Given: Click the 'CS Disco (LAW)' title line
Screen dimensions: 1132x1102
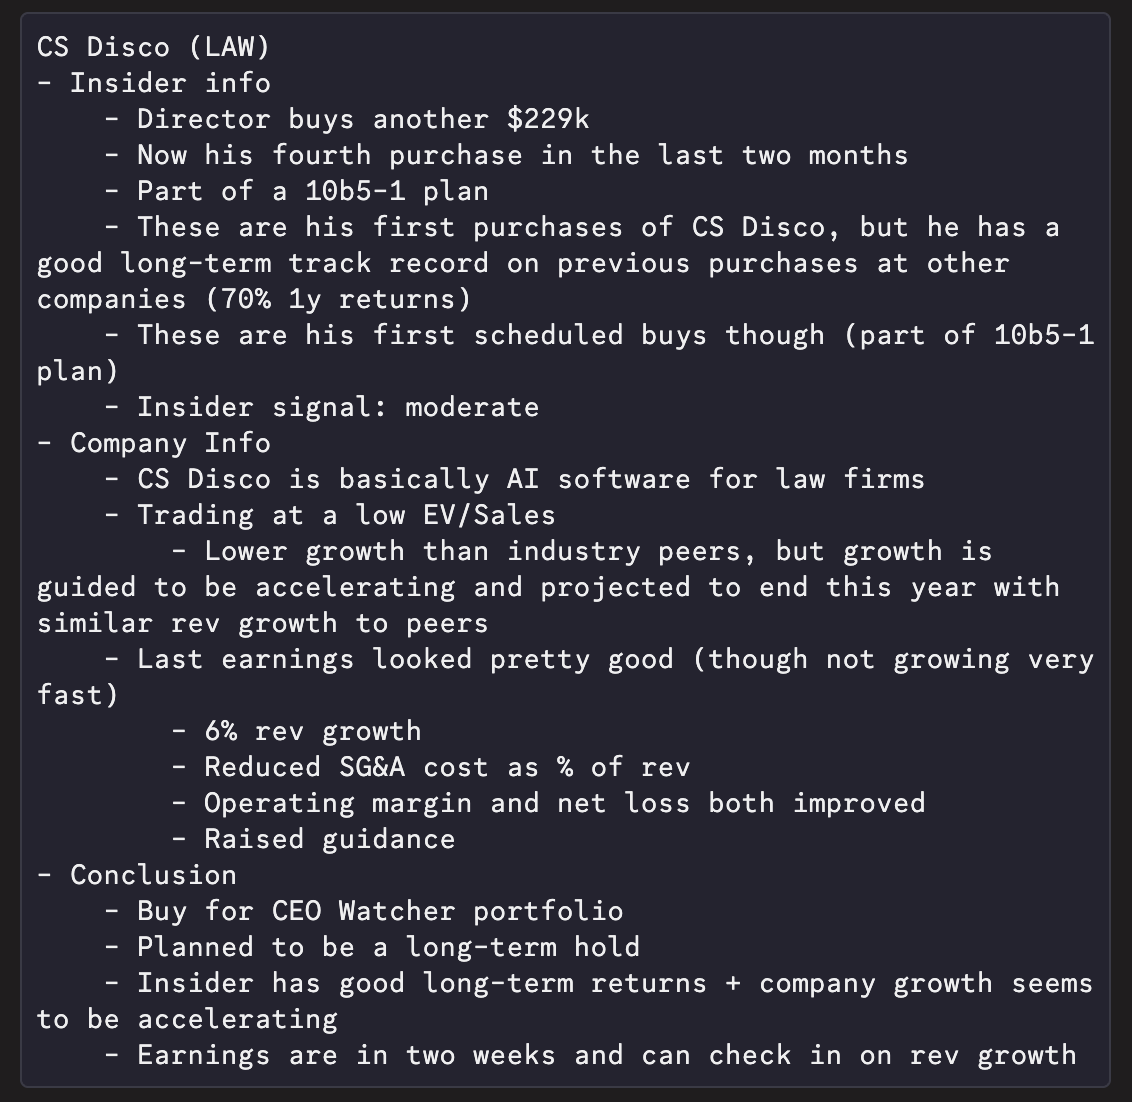Looking at the screenshot, I should 154,47.
